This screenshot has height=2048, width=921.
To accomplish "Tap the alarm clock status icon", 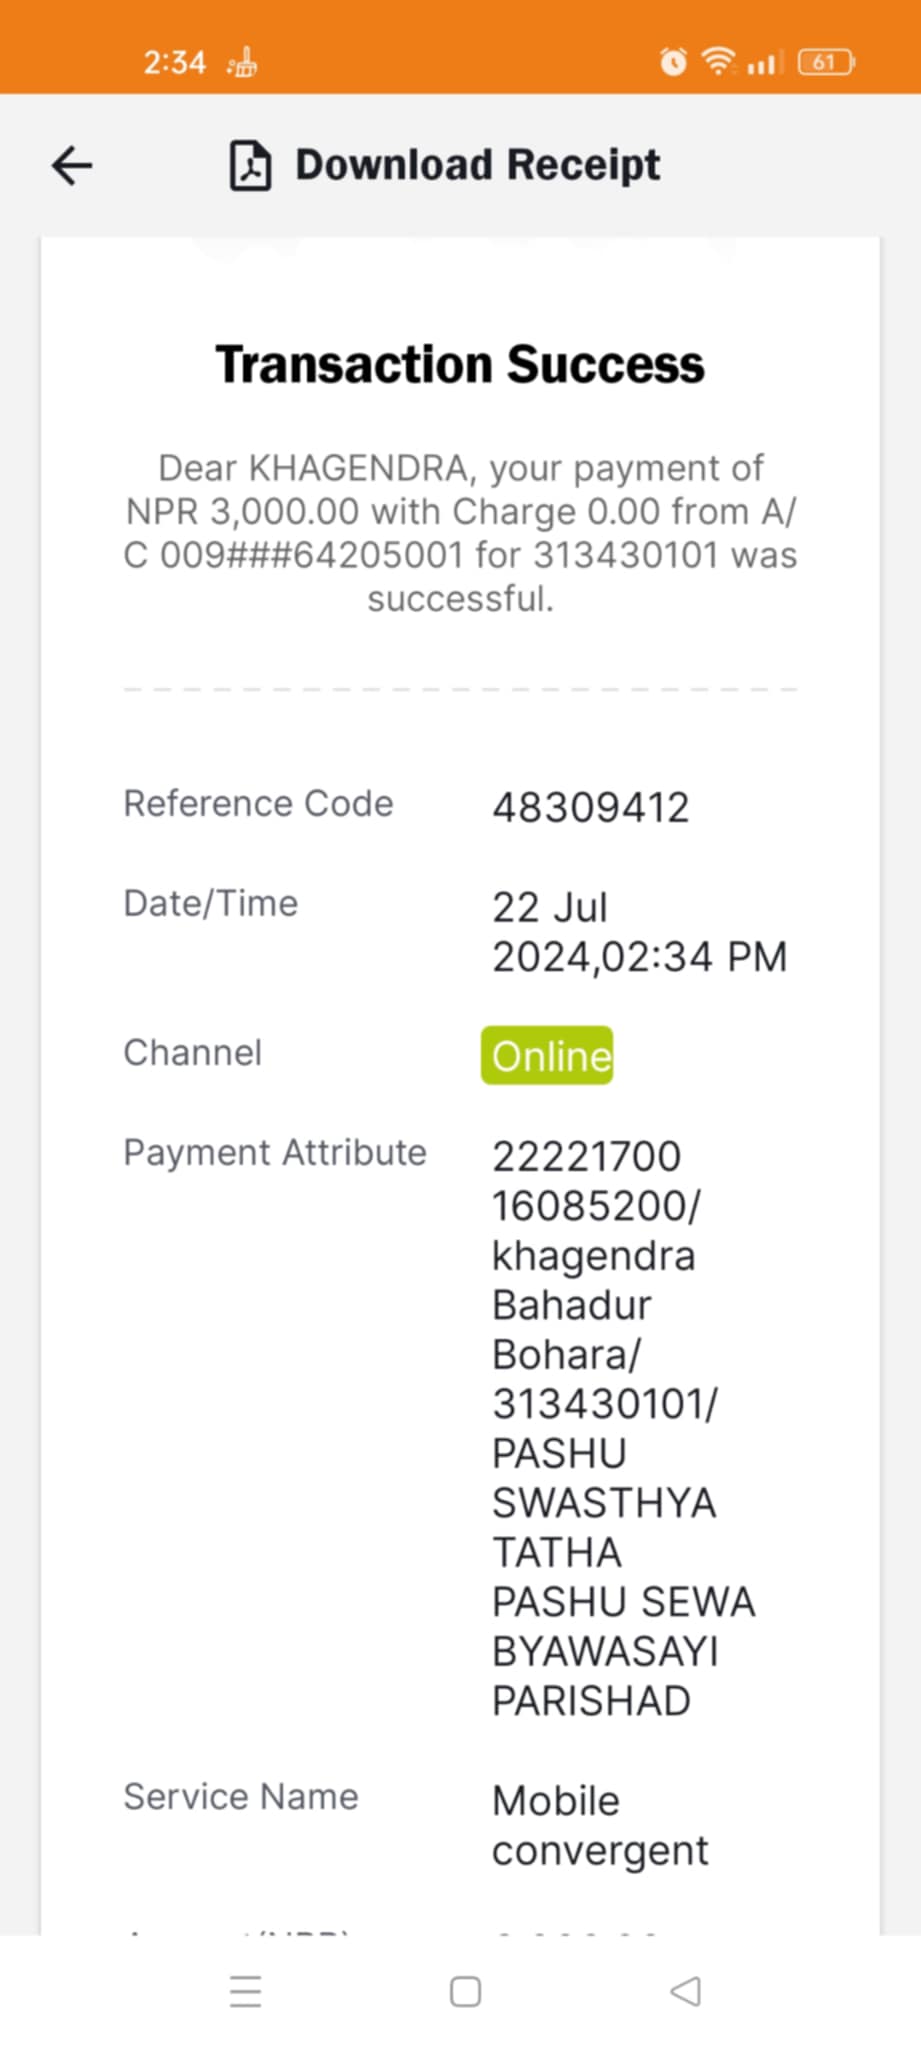I will pos(673,62).
